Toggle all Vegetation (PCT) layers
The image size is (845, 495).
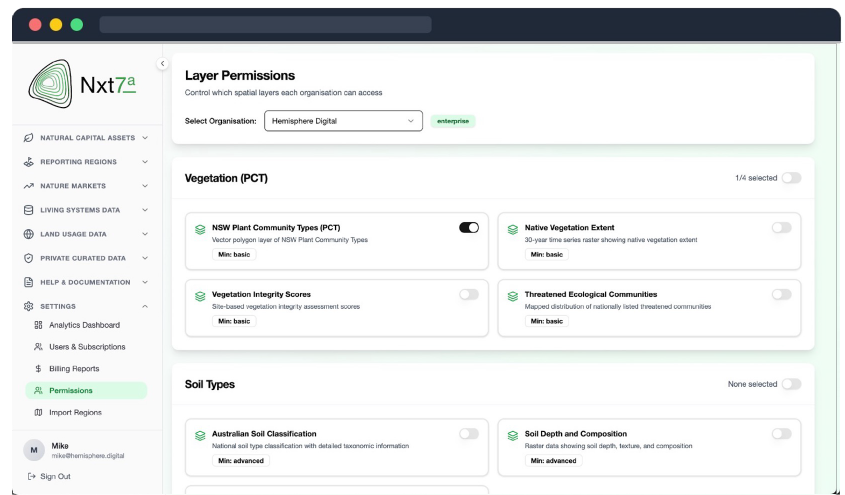coord(791,178)
